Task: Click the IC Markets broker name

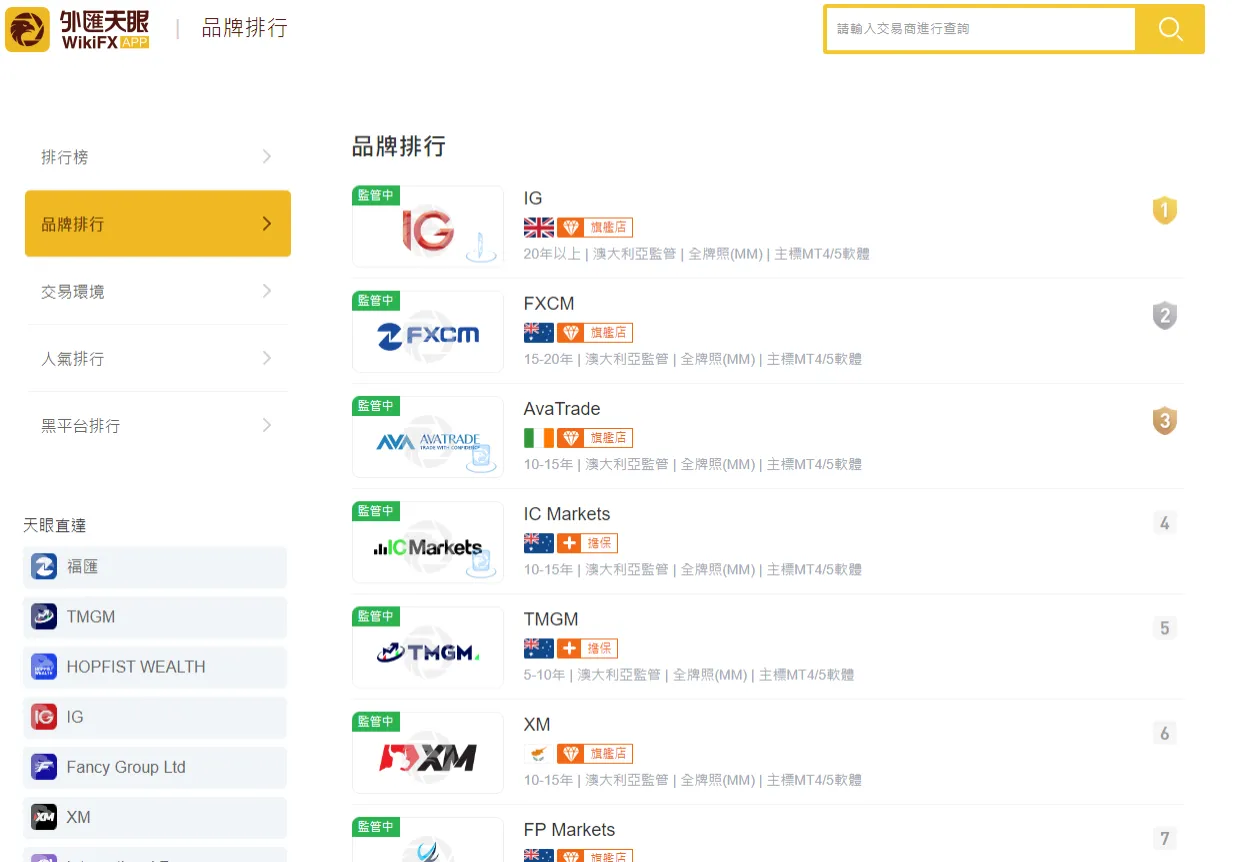Action: click(567, 514)
